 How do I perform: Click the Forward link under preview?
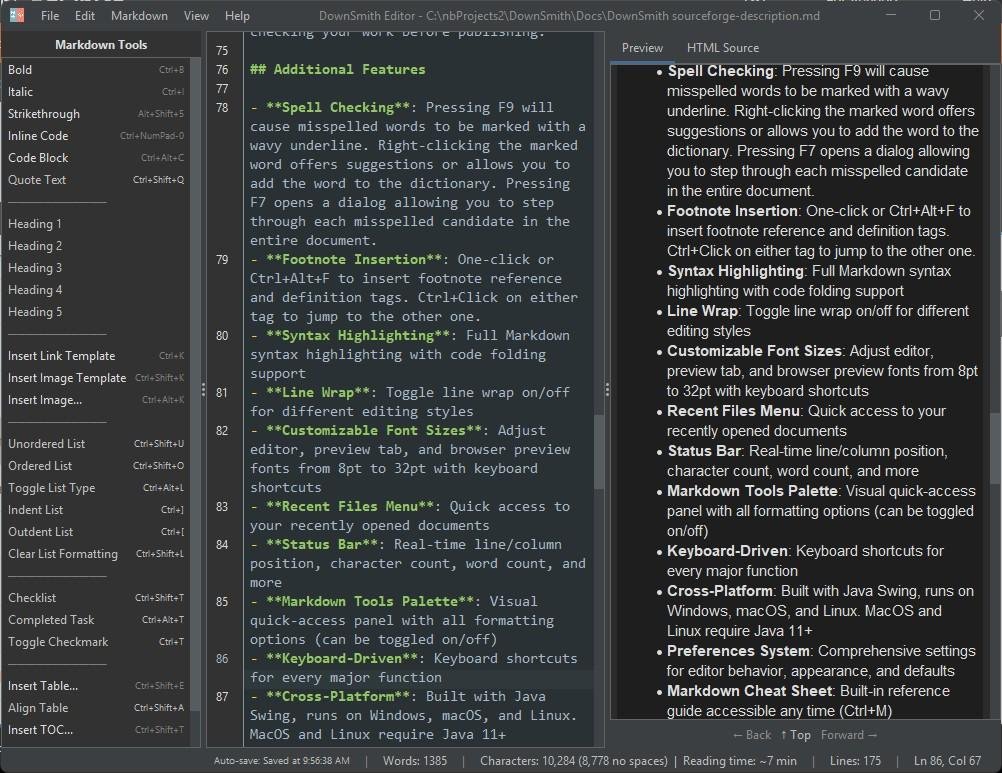849,735
